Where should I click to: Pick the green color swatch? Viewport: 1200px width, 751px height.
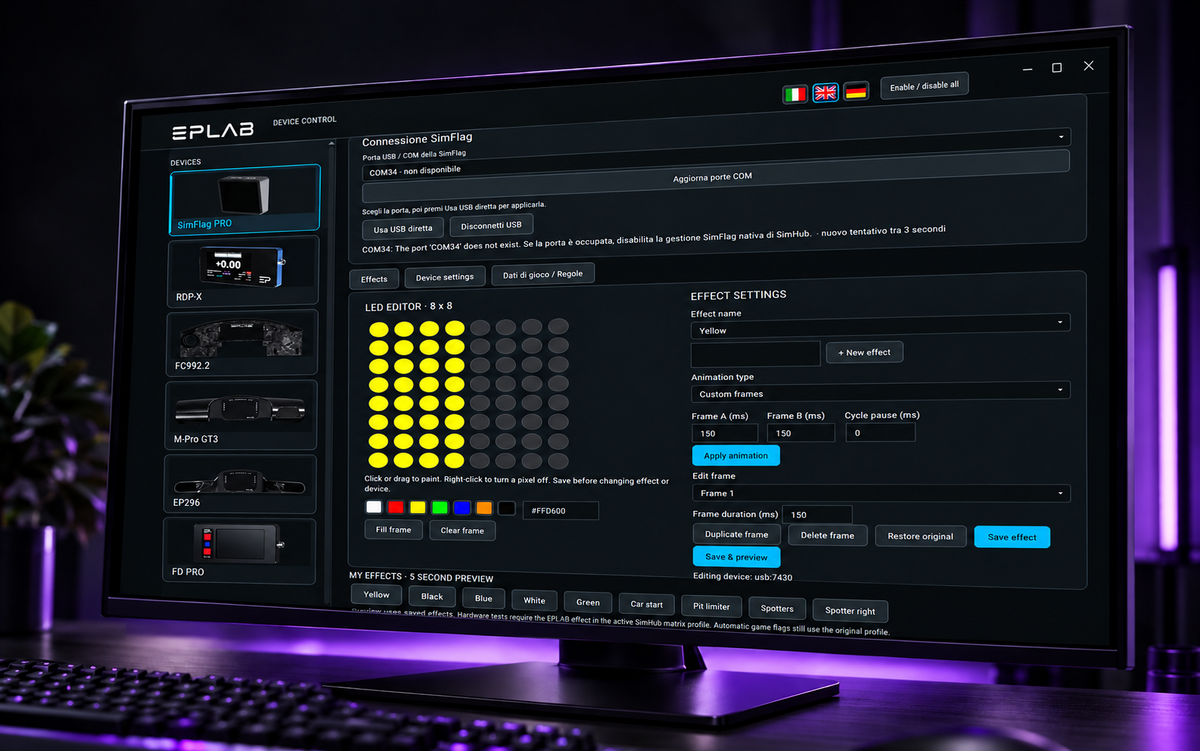tap(440, 508)
